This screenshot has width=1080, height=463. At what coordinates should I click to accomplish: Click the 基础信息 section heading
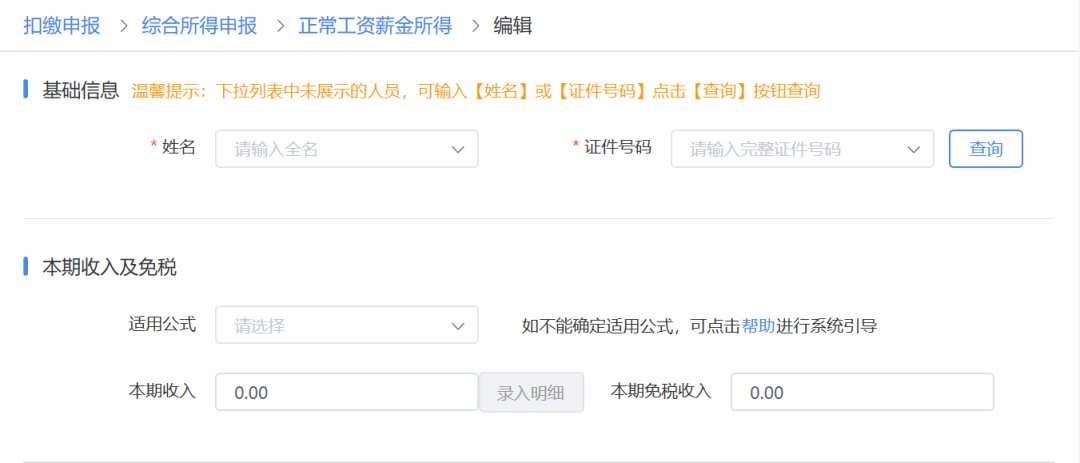(x=80, y=91)
